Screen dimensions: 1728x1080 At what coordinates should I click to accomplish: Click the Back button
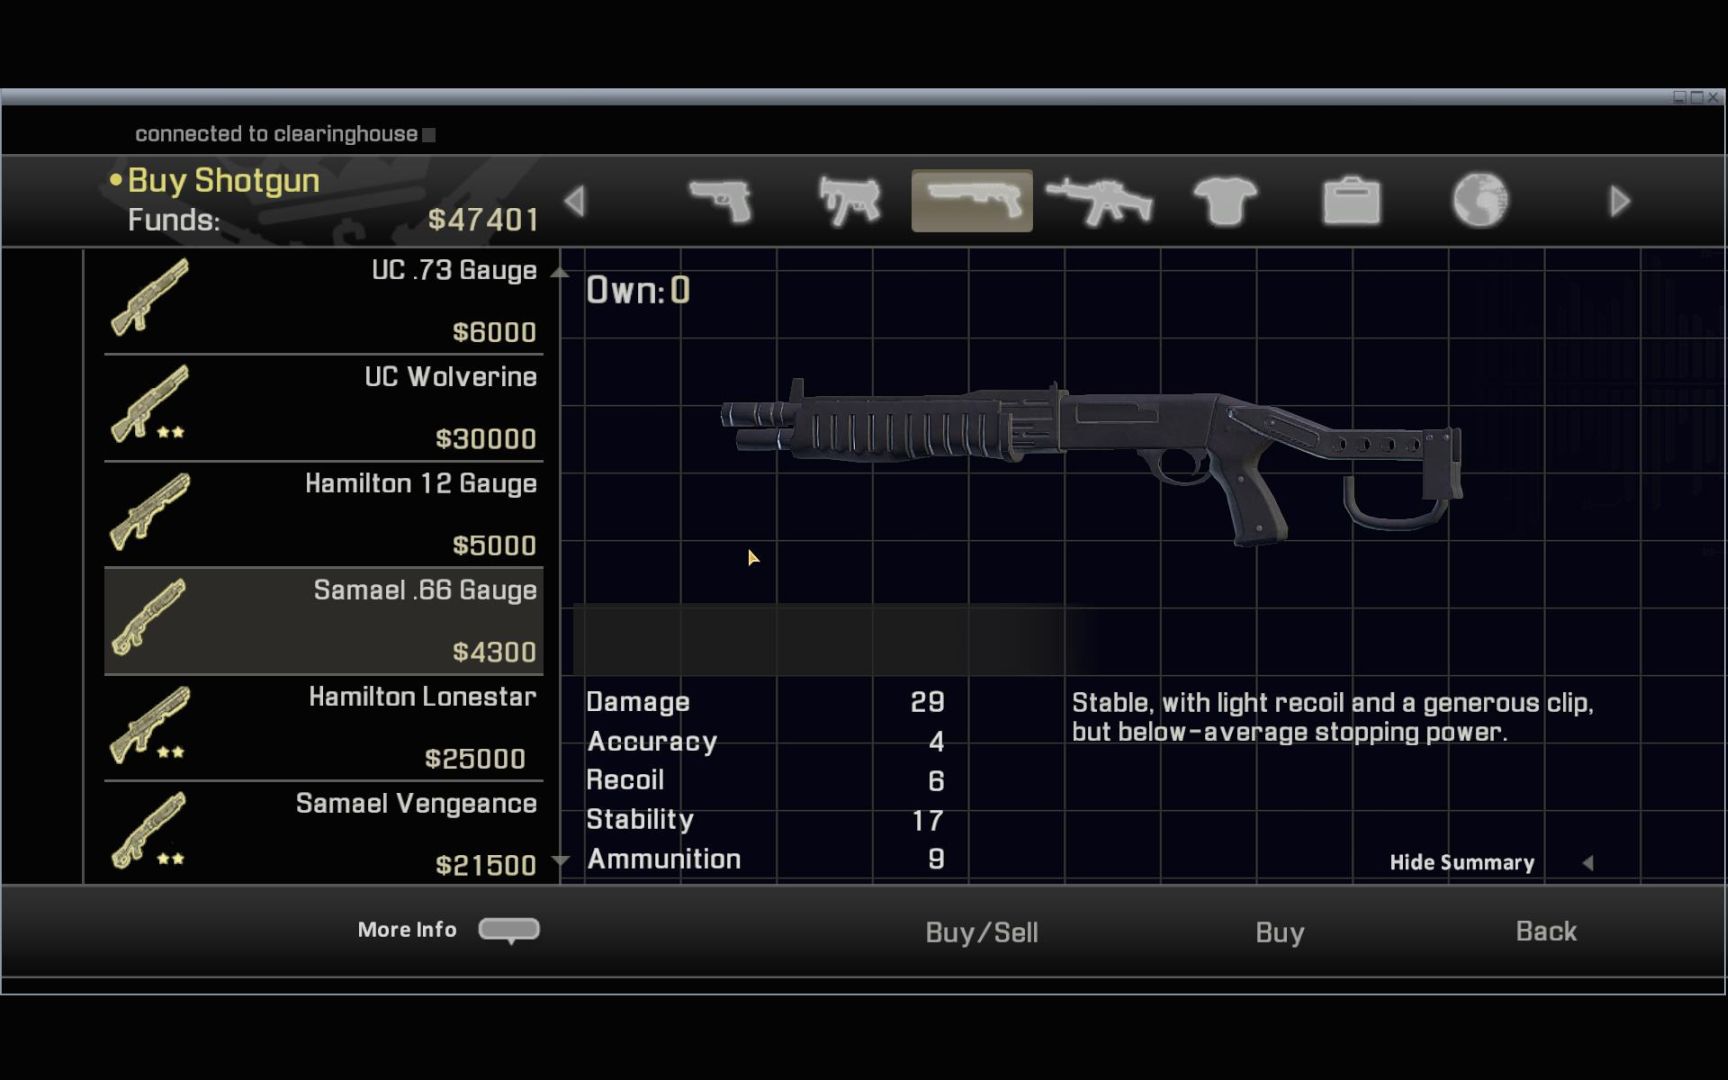(1546, 931)
